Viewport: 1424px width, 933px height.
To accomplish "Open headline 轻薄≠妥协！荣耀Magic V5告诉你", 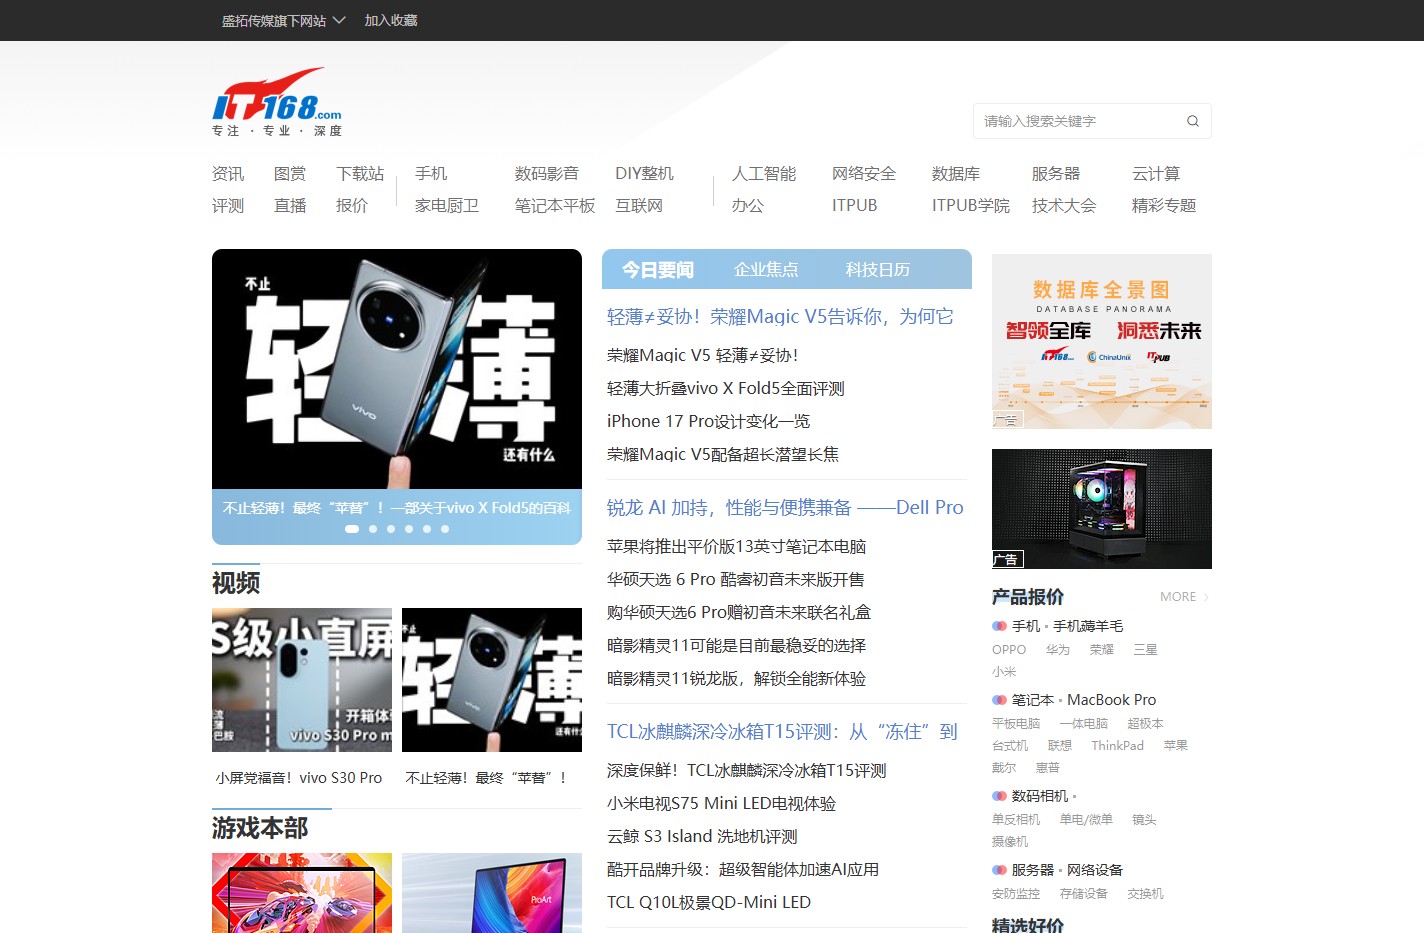I will pos(780,317).
